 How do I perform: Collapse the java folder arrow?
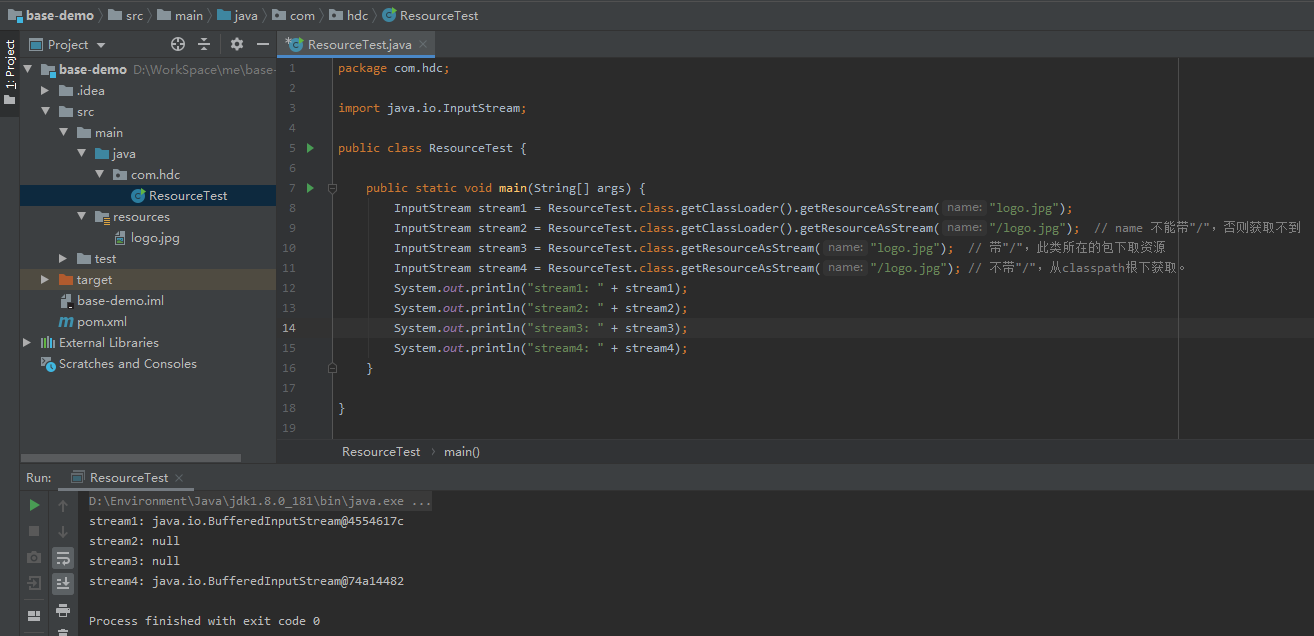pyautogui.click(x=82, y=154)
